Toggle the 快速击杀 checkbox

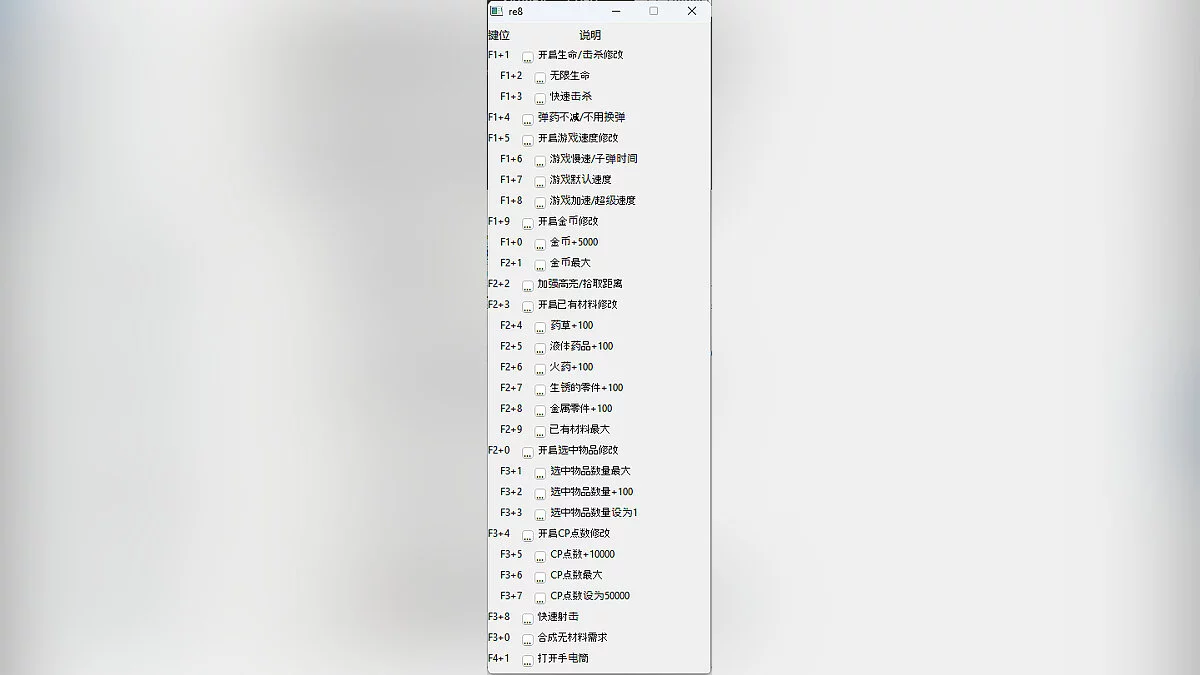click(540, 98)
